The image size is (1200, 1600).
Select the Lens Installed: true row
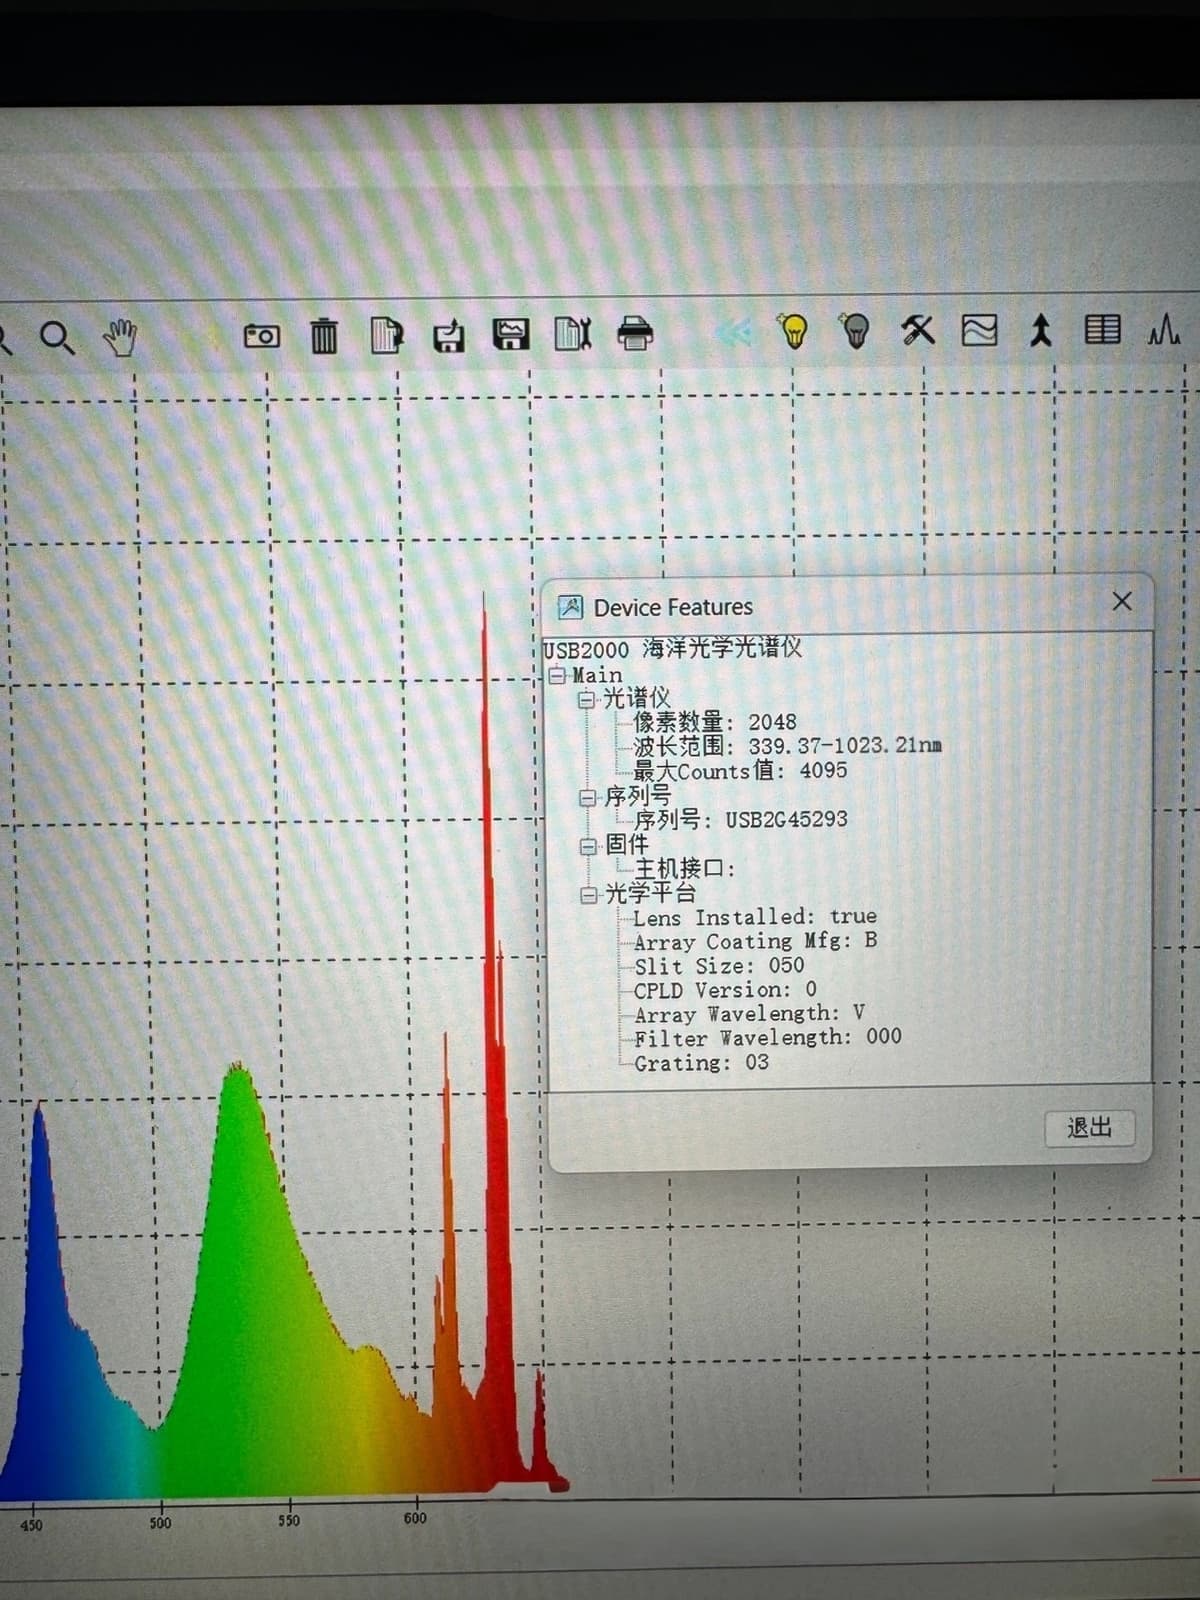pos(755,917)
